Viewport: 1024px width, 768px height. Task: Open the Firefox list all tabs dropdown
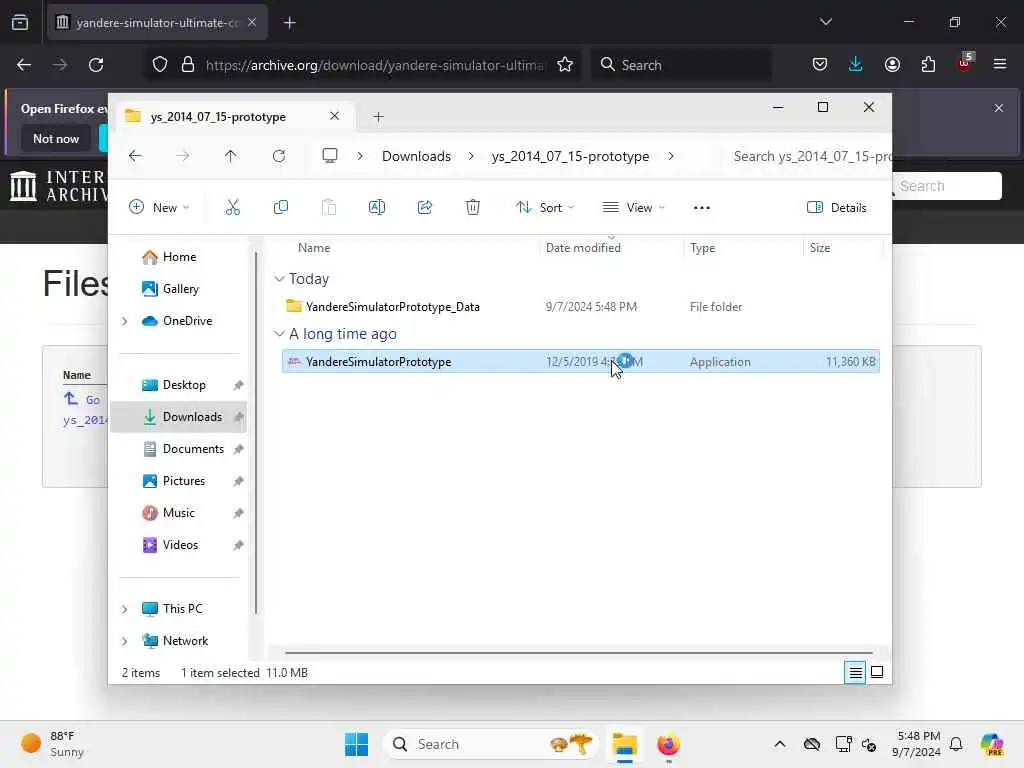tap(826, 22)
